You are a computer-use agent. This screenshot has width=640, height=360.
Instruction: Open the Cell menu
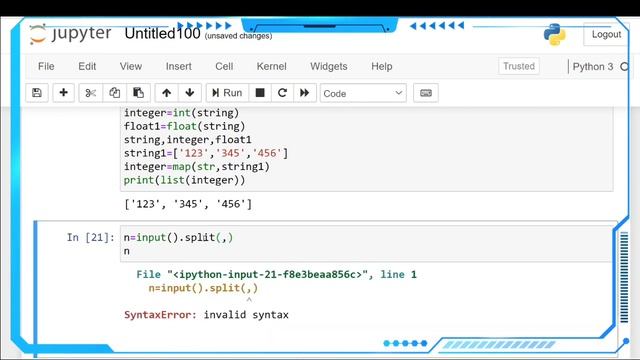coord(224,66)
